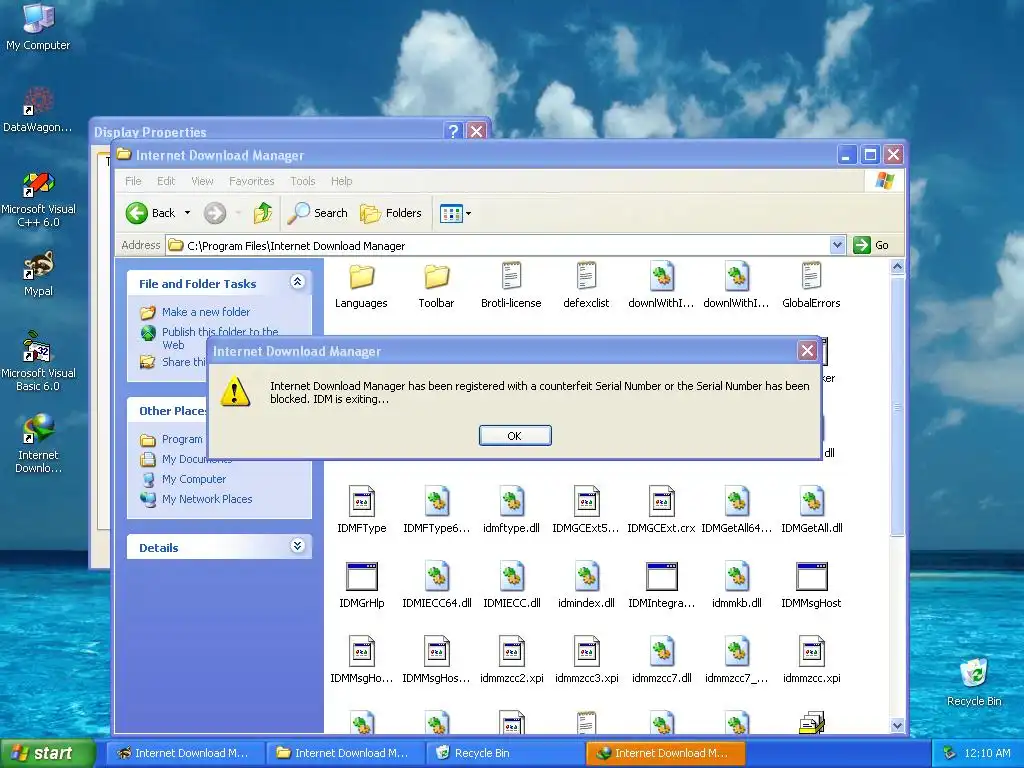This screenshot has height=768, width=1024.
Task: Select the IDMGetAll.dll file
Action: (x=811, y=511)
